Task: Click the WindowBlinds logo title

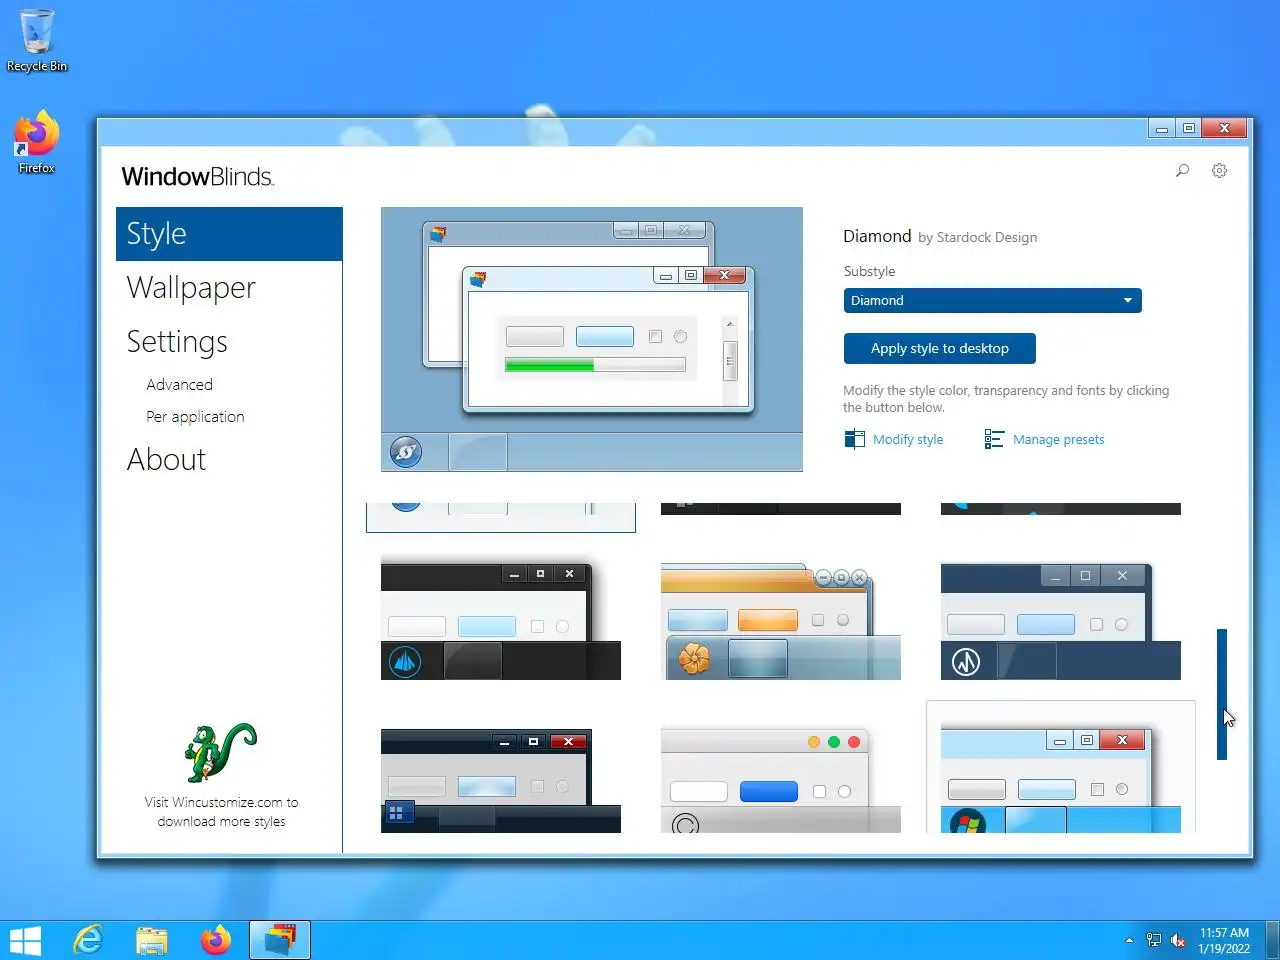Action: [x=198, y=177]
